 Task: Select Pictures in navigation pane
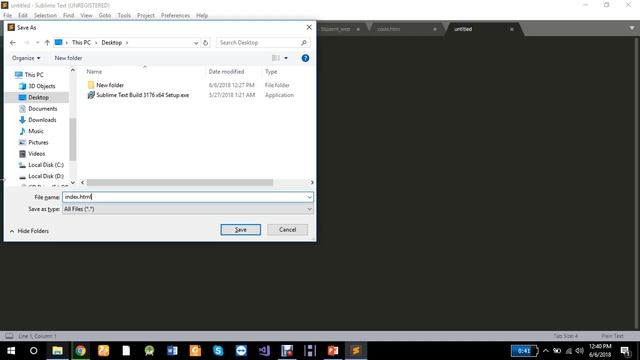[38, 142]
